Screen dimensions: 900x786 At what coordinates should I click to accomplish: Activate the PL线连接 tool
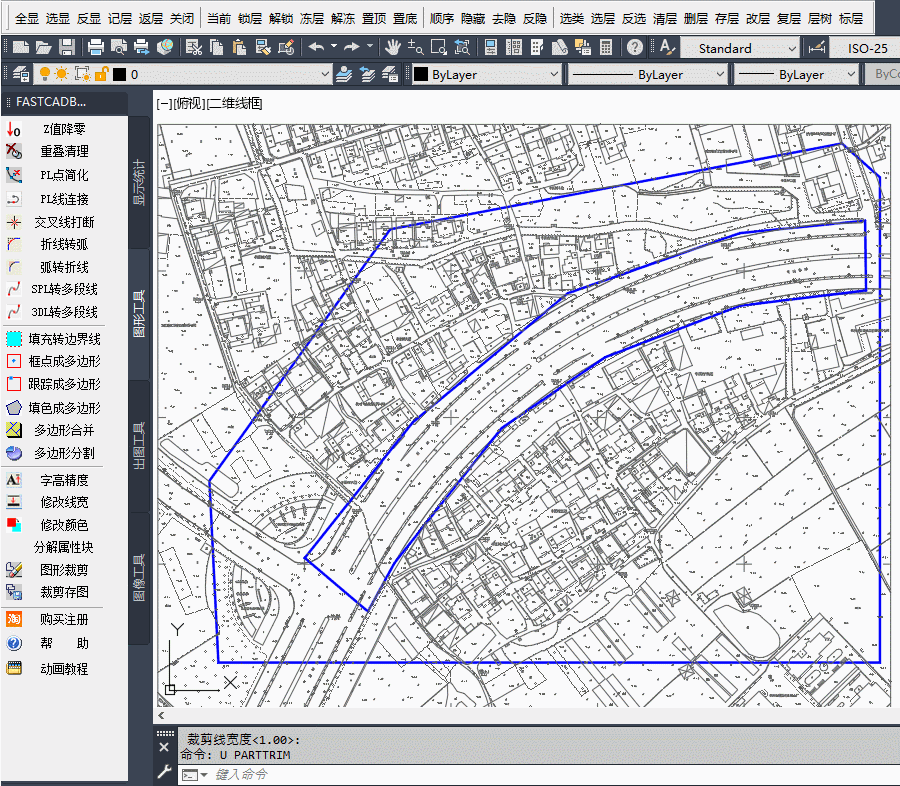click(64, 198)
